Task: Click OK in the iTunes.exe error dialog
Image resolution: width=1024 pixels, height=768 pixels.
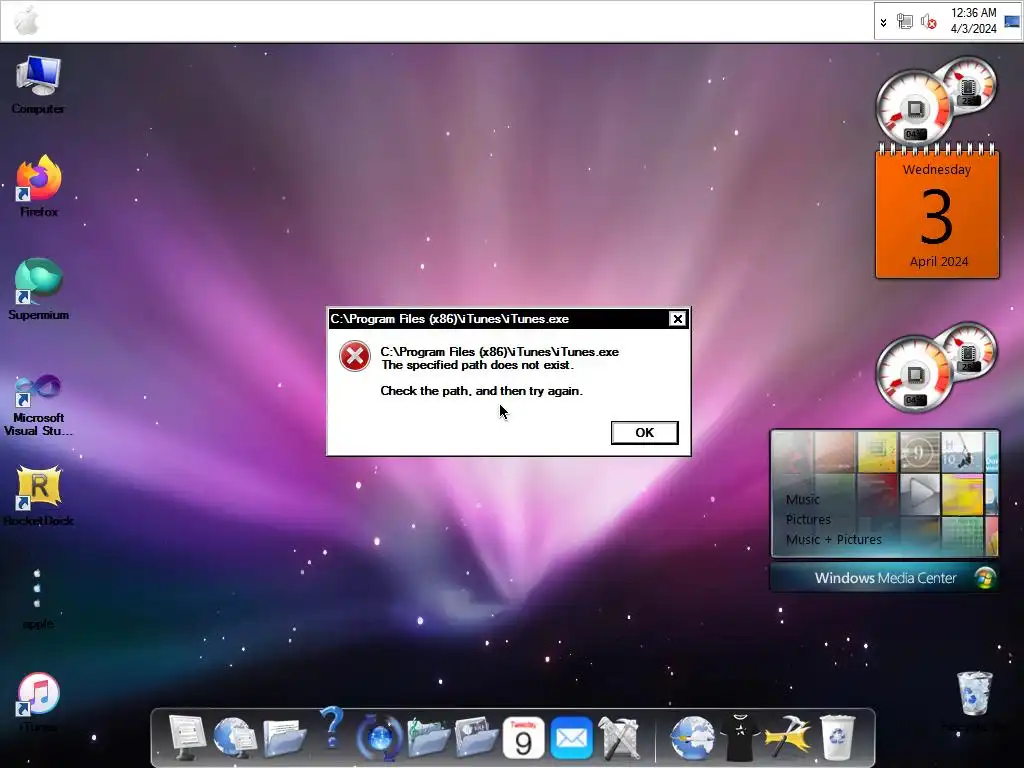Action: [x=645, y=432]
